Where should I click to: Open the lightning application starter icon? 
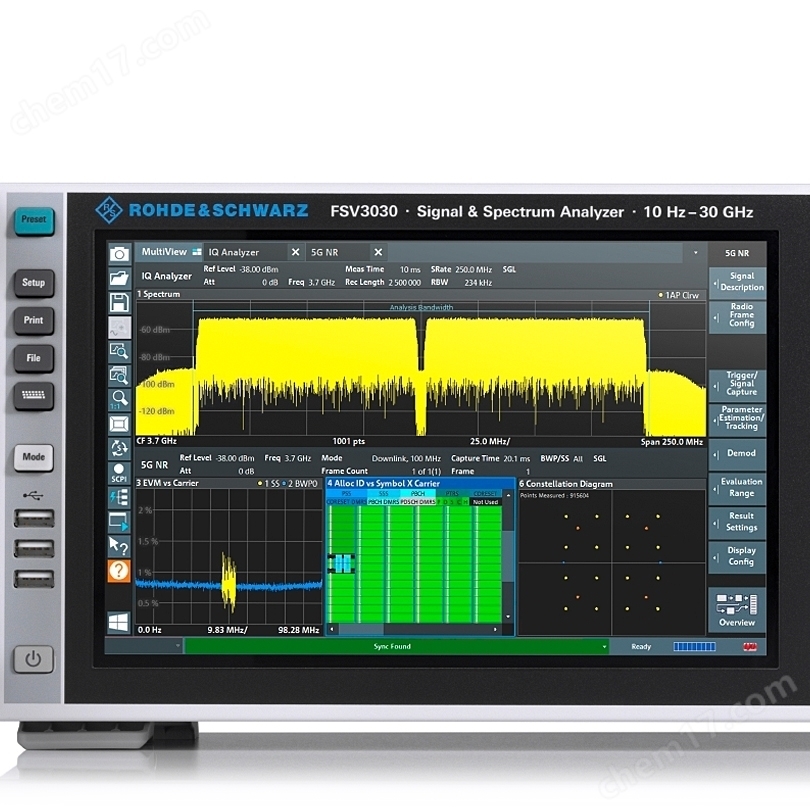point(119,497)
